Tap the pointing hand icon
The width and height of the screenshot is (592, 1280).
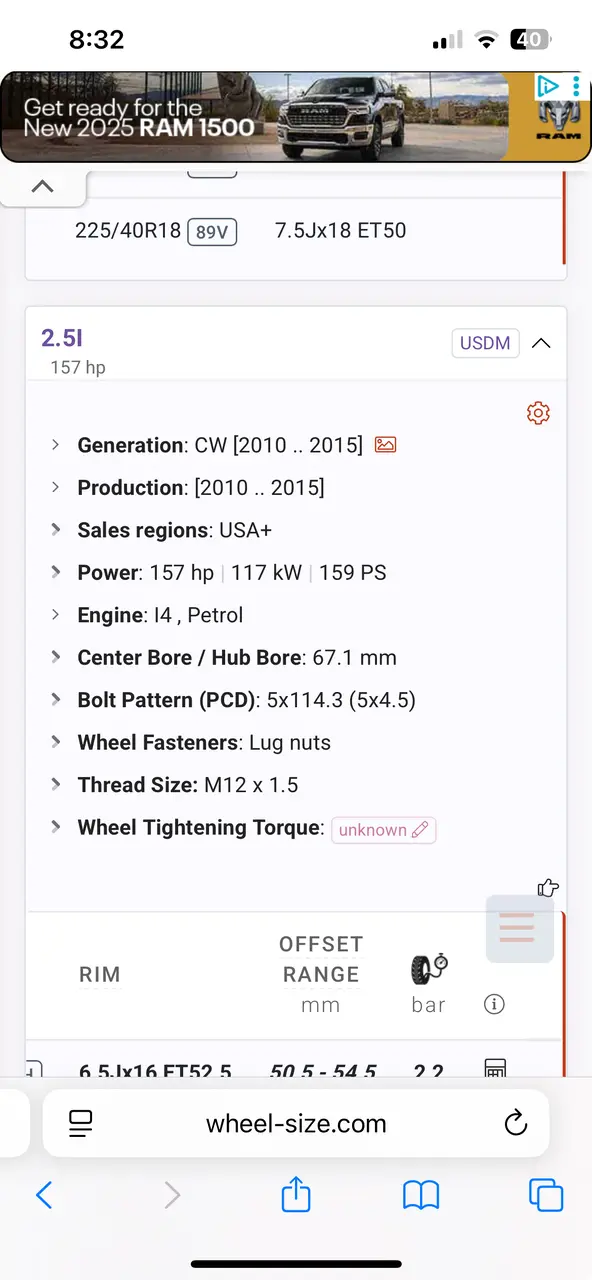pos(548,887)
